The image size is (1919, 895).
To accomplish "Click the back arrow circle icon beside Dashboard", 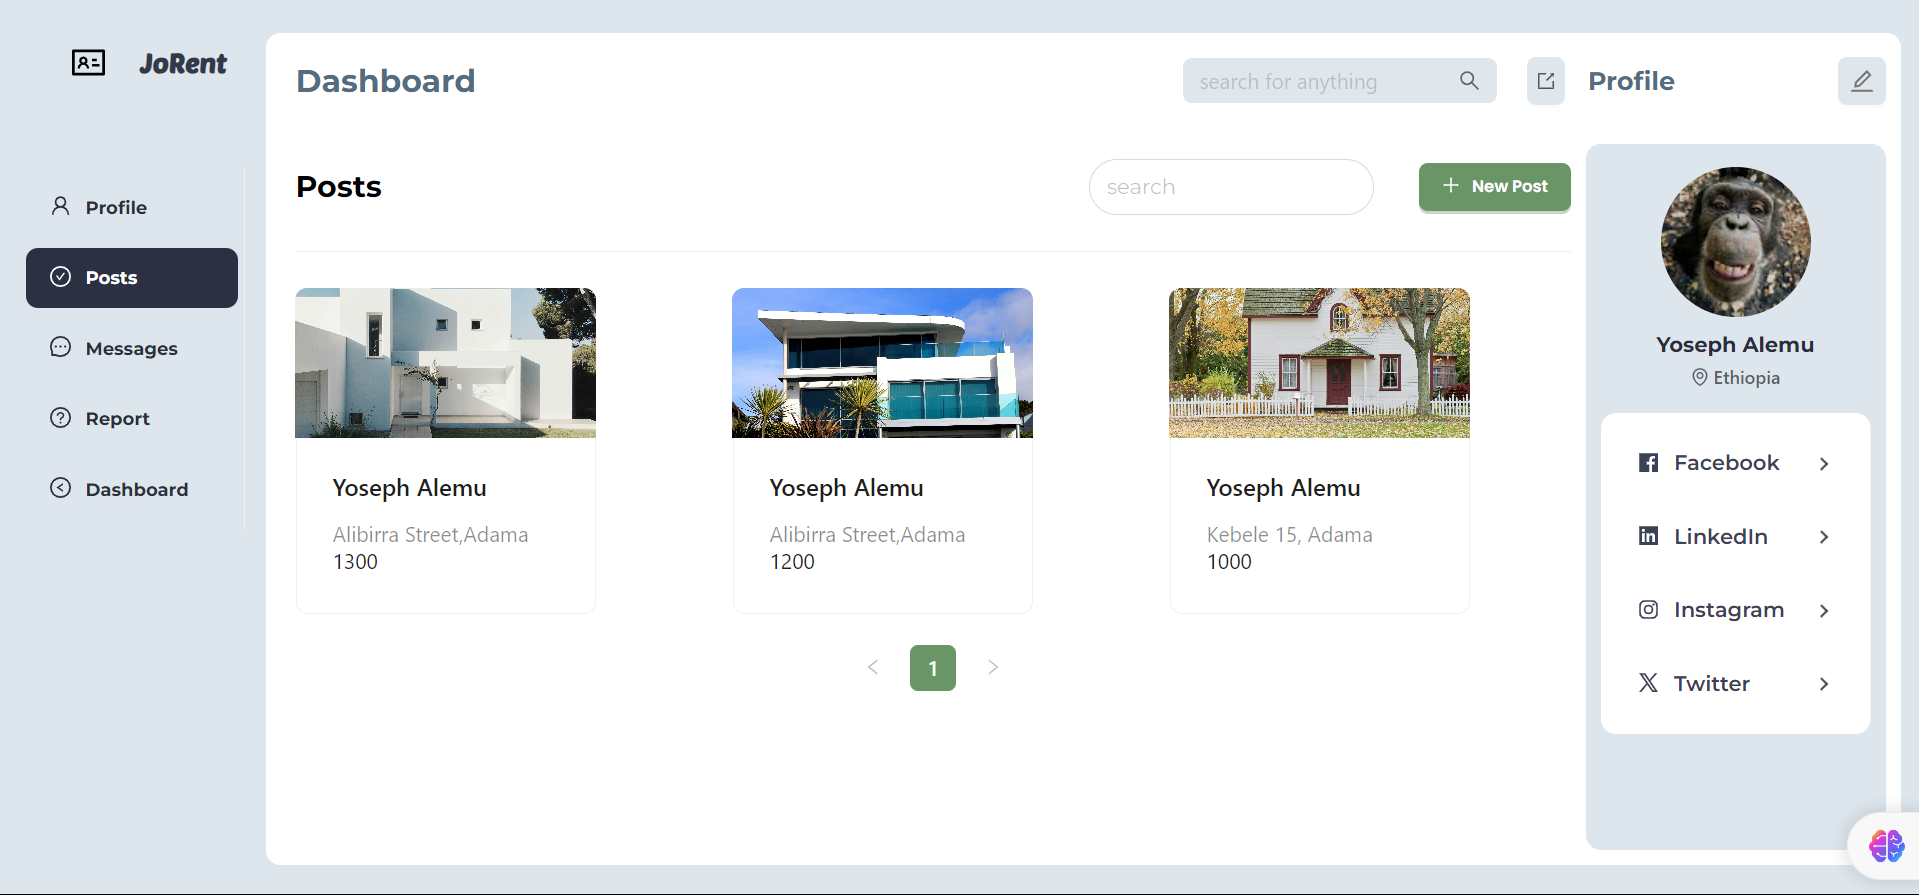I will 61,488.
